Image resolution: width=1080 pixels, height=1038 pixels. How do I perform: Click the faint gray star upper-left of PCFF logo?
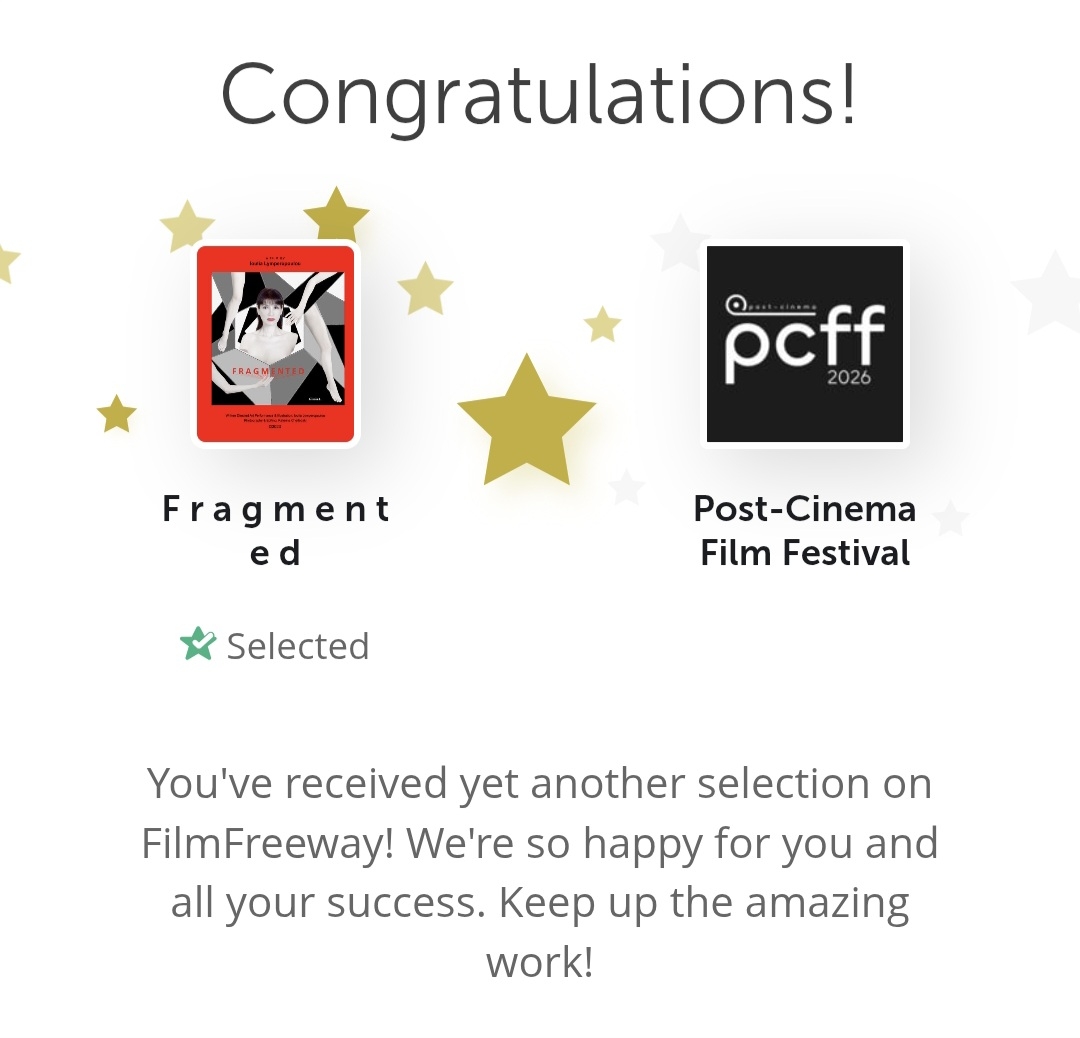click(679, 243)
